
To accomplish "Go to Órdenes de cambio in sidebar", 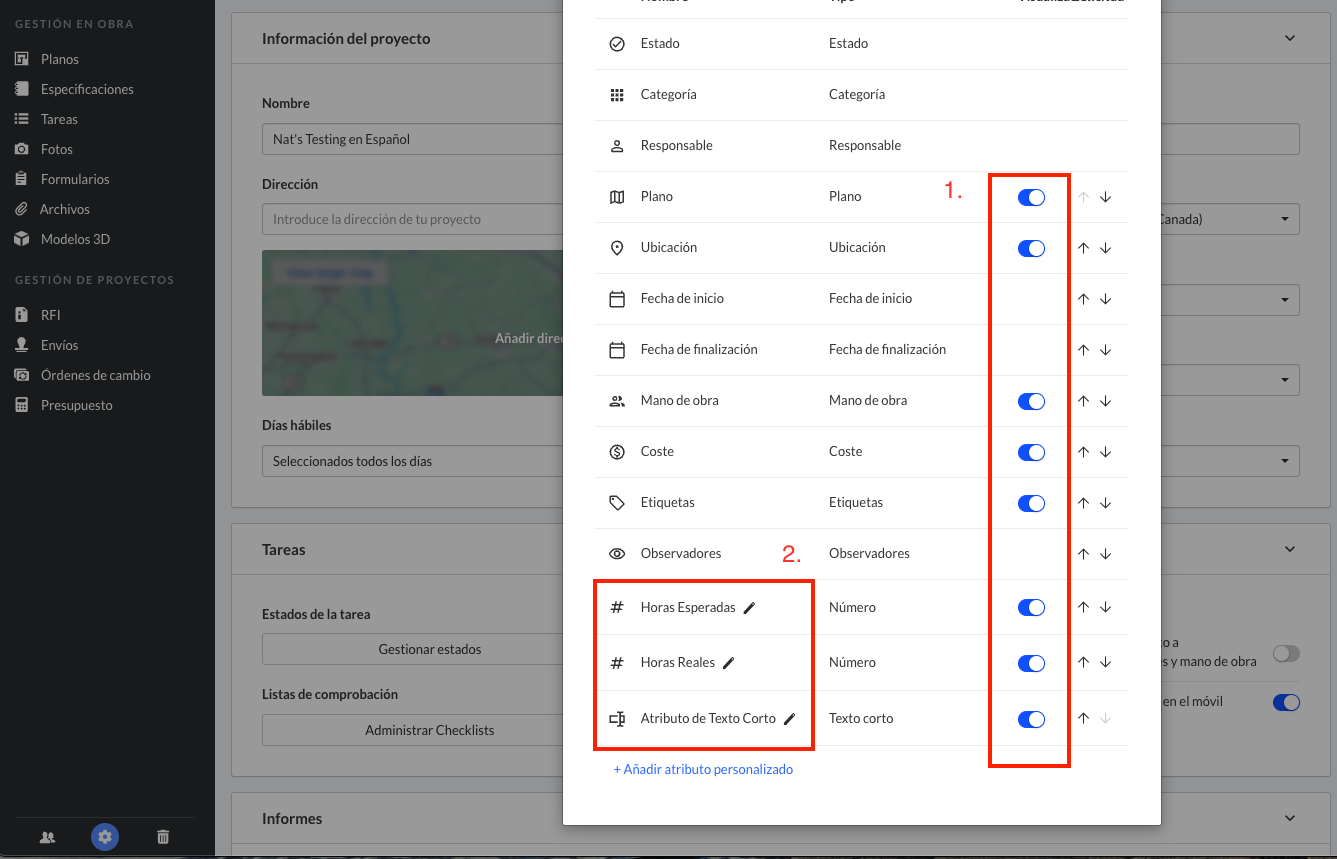I will point(95,375).
